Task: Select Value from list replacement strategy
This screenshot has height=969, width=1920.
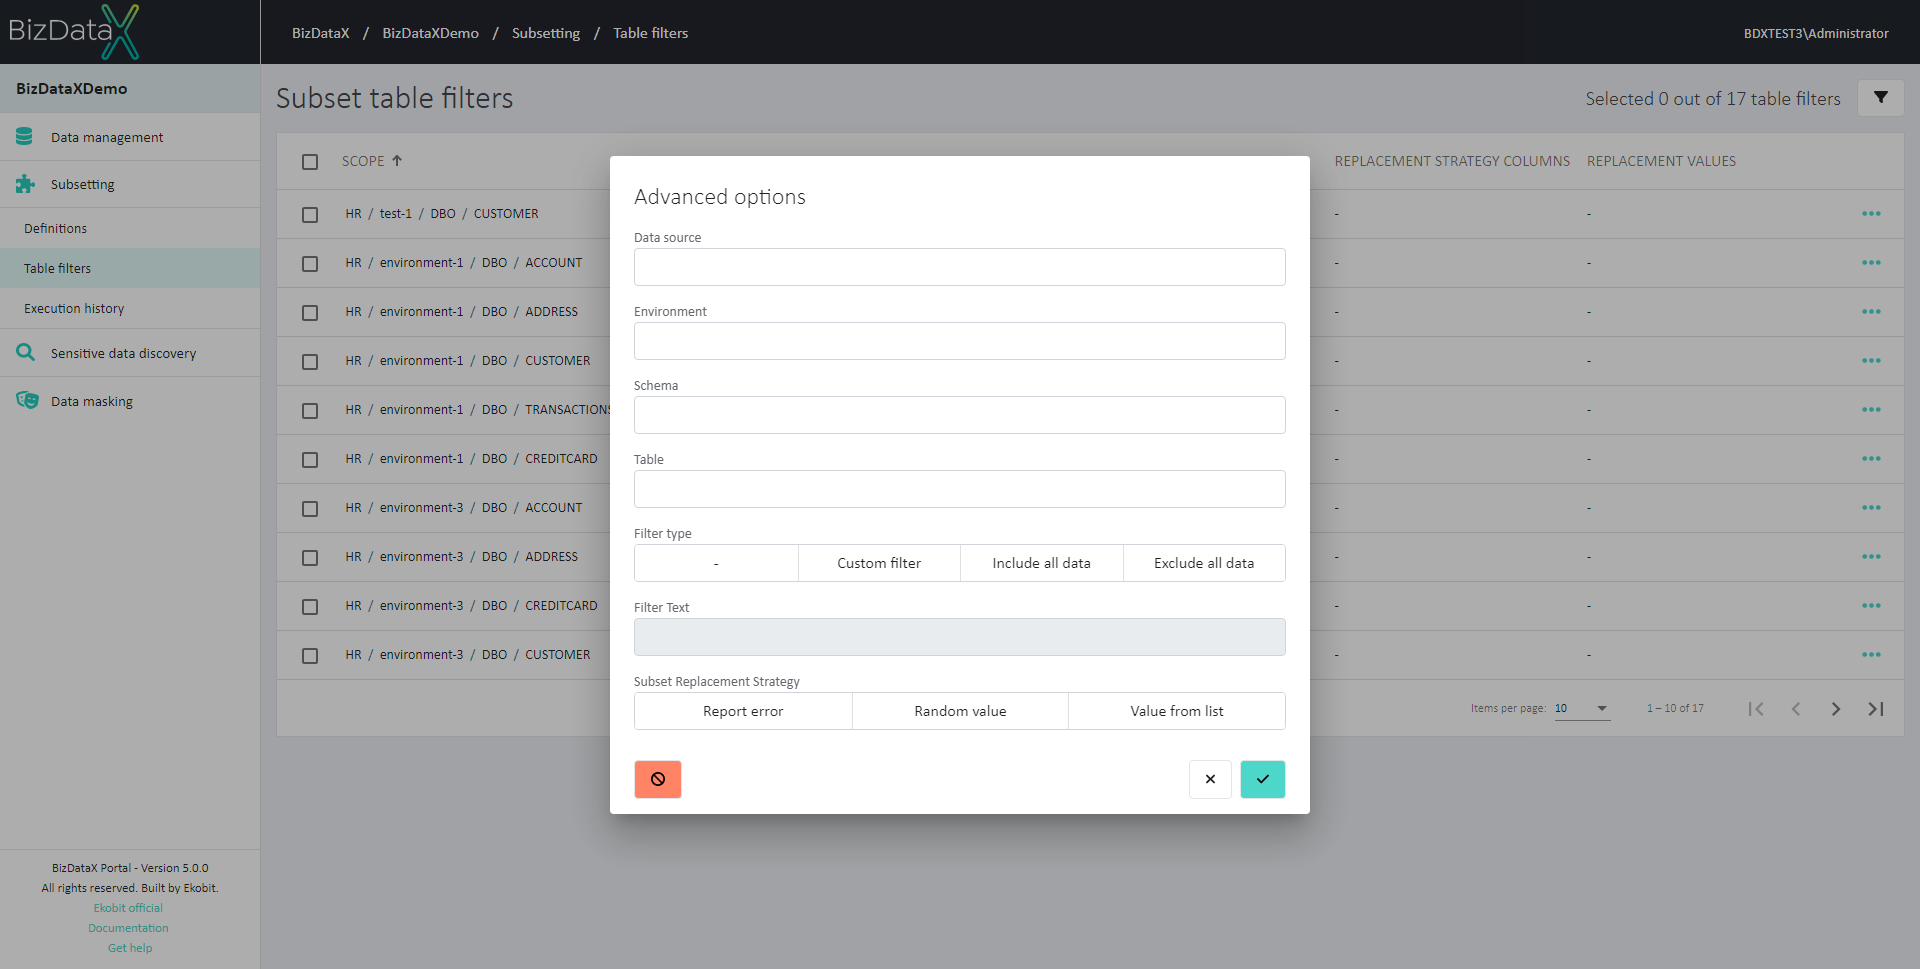Action: 1177,711
